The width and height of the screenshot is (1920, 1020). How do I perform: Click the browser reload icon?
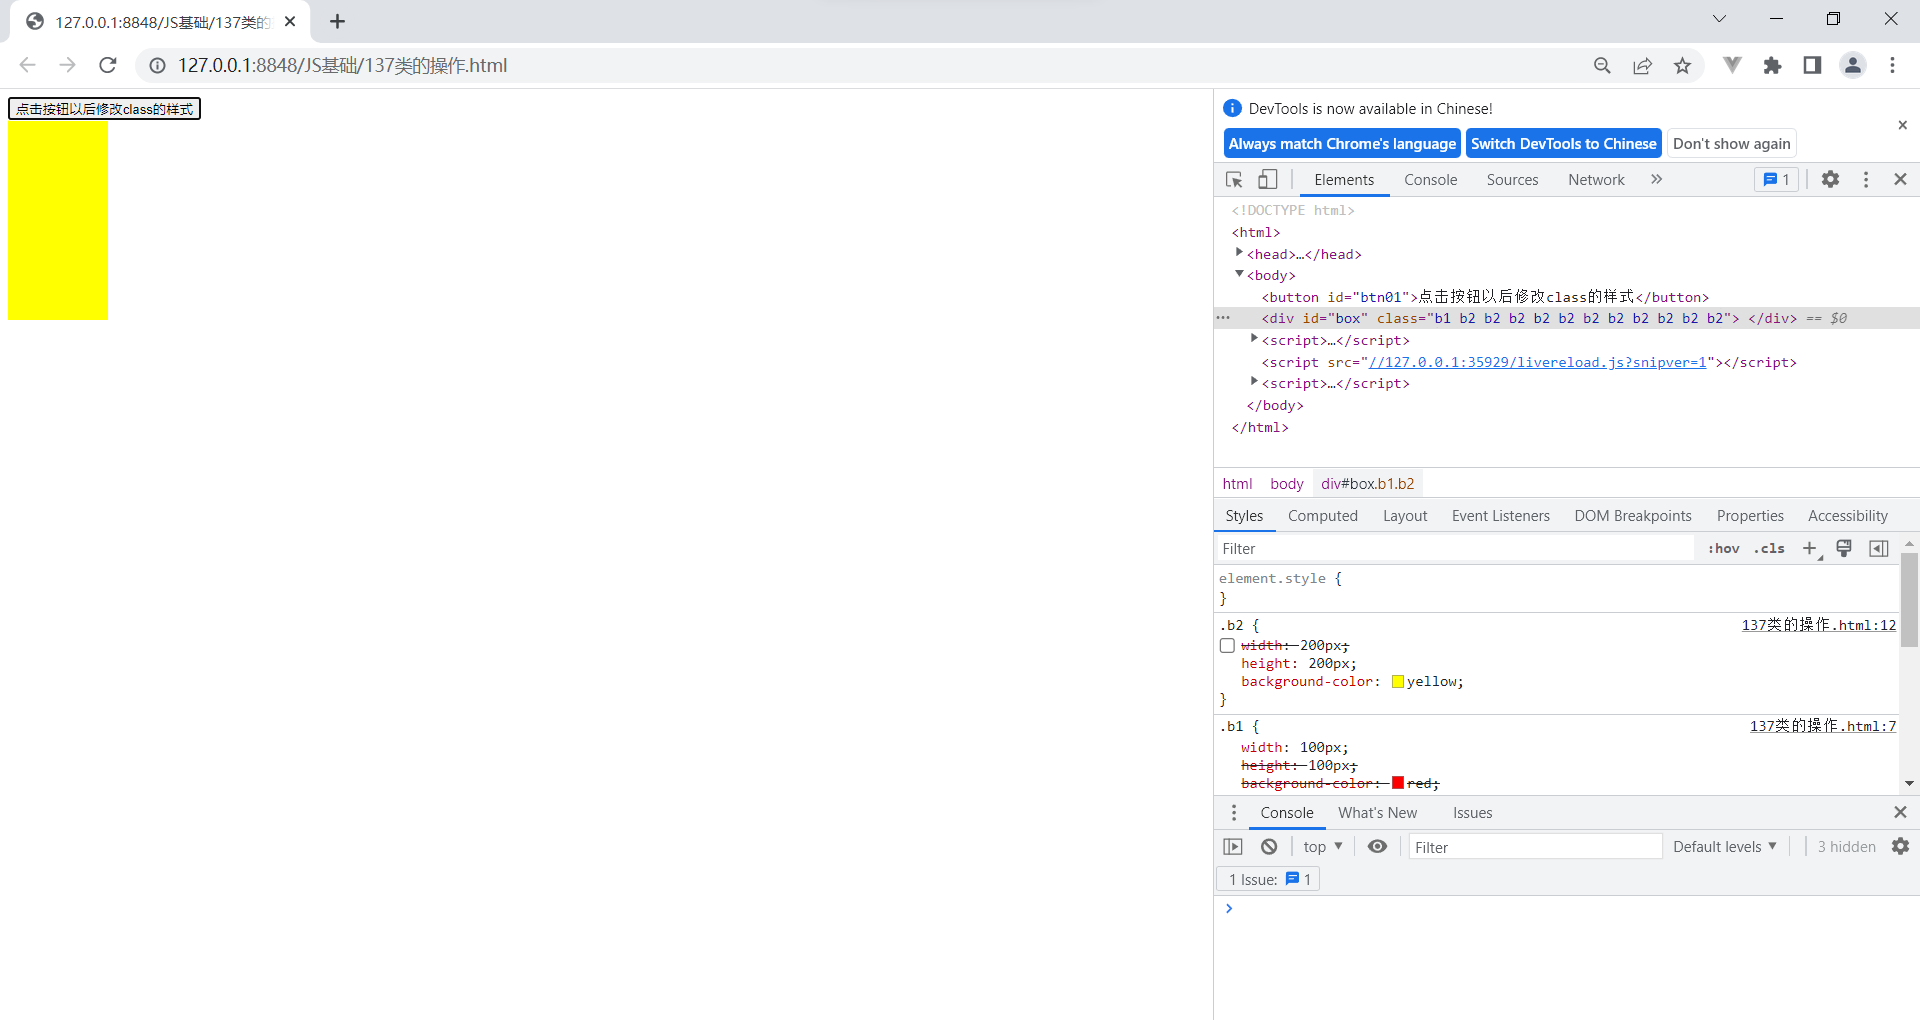(108, 65)
